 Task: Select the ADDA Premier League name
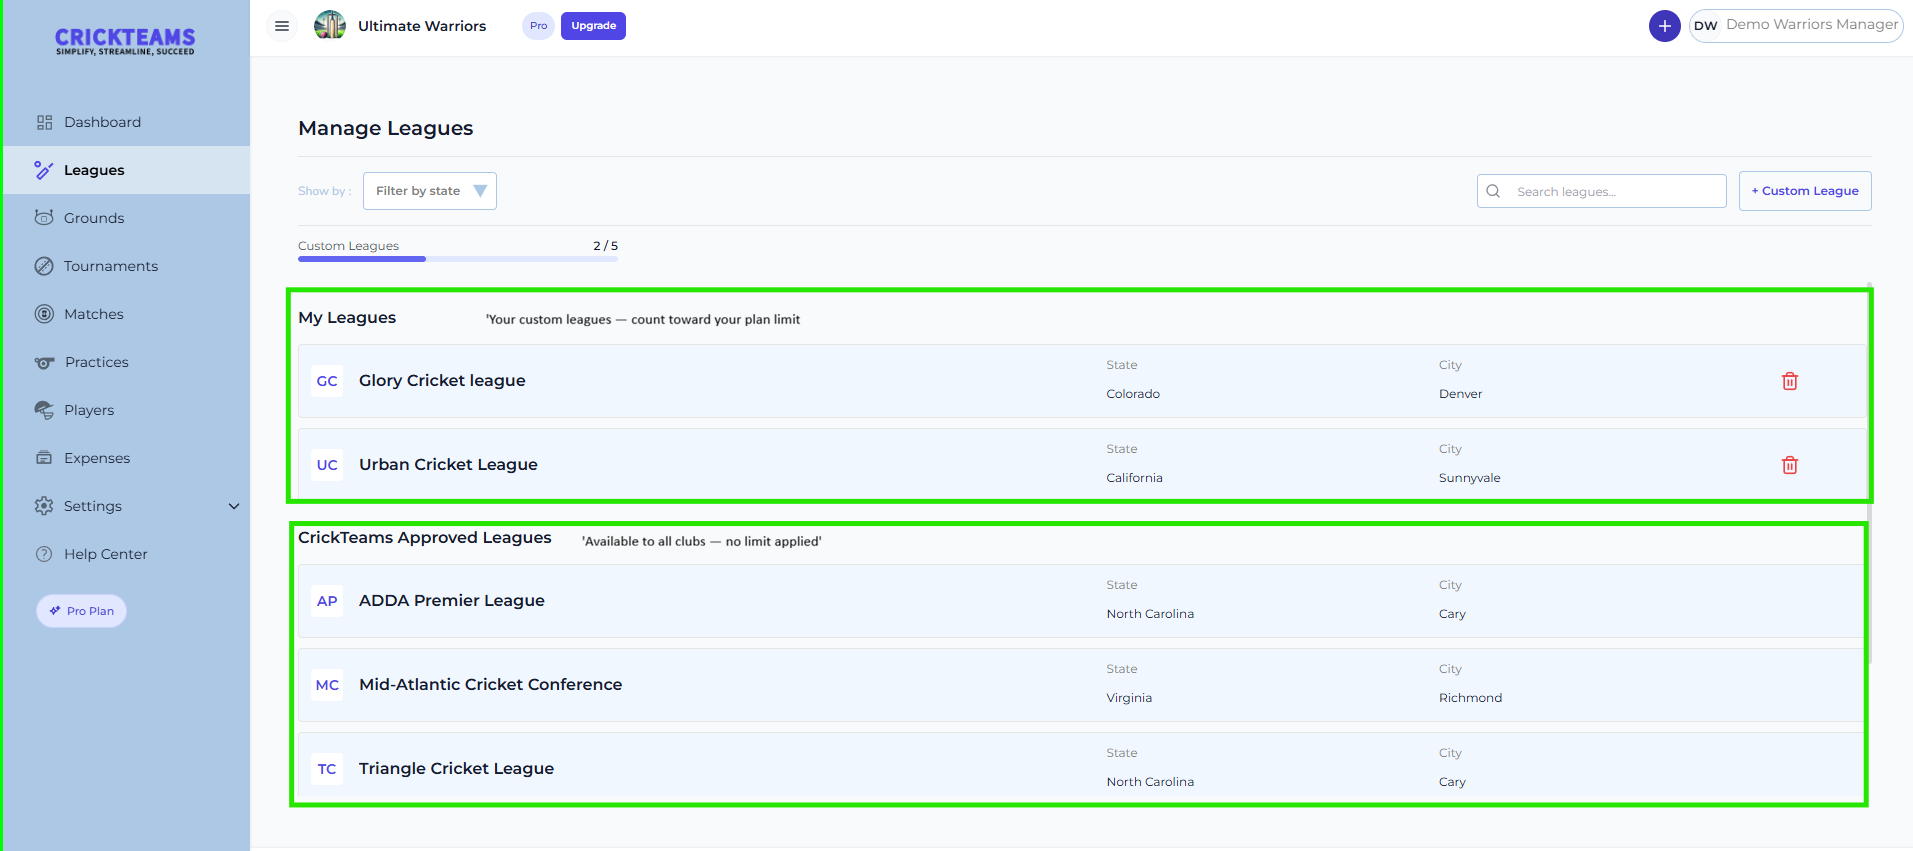point(452,601)
